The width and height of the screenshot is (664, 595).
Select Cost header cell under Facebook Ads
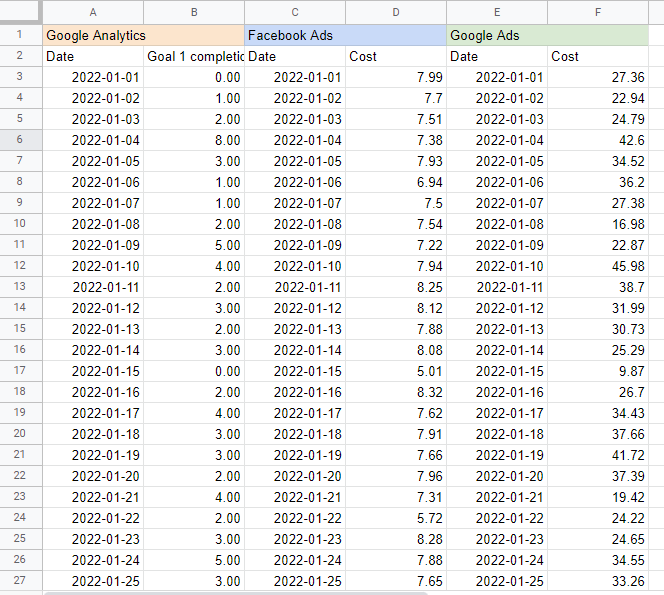pyautogui.click(x=396, y=56)
